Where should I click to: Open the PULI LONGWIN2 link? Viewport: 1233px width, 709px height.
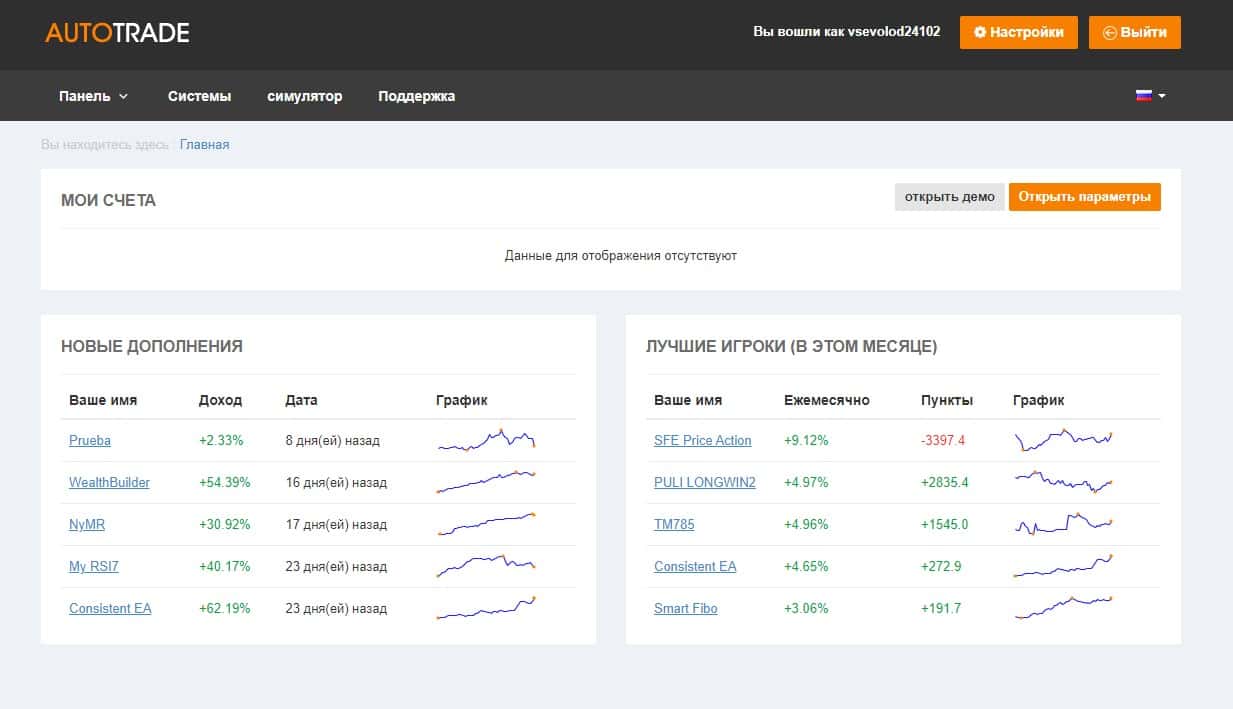tap(705, 482)
